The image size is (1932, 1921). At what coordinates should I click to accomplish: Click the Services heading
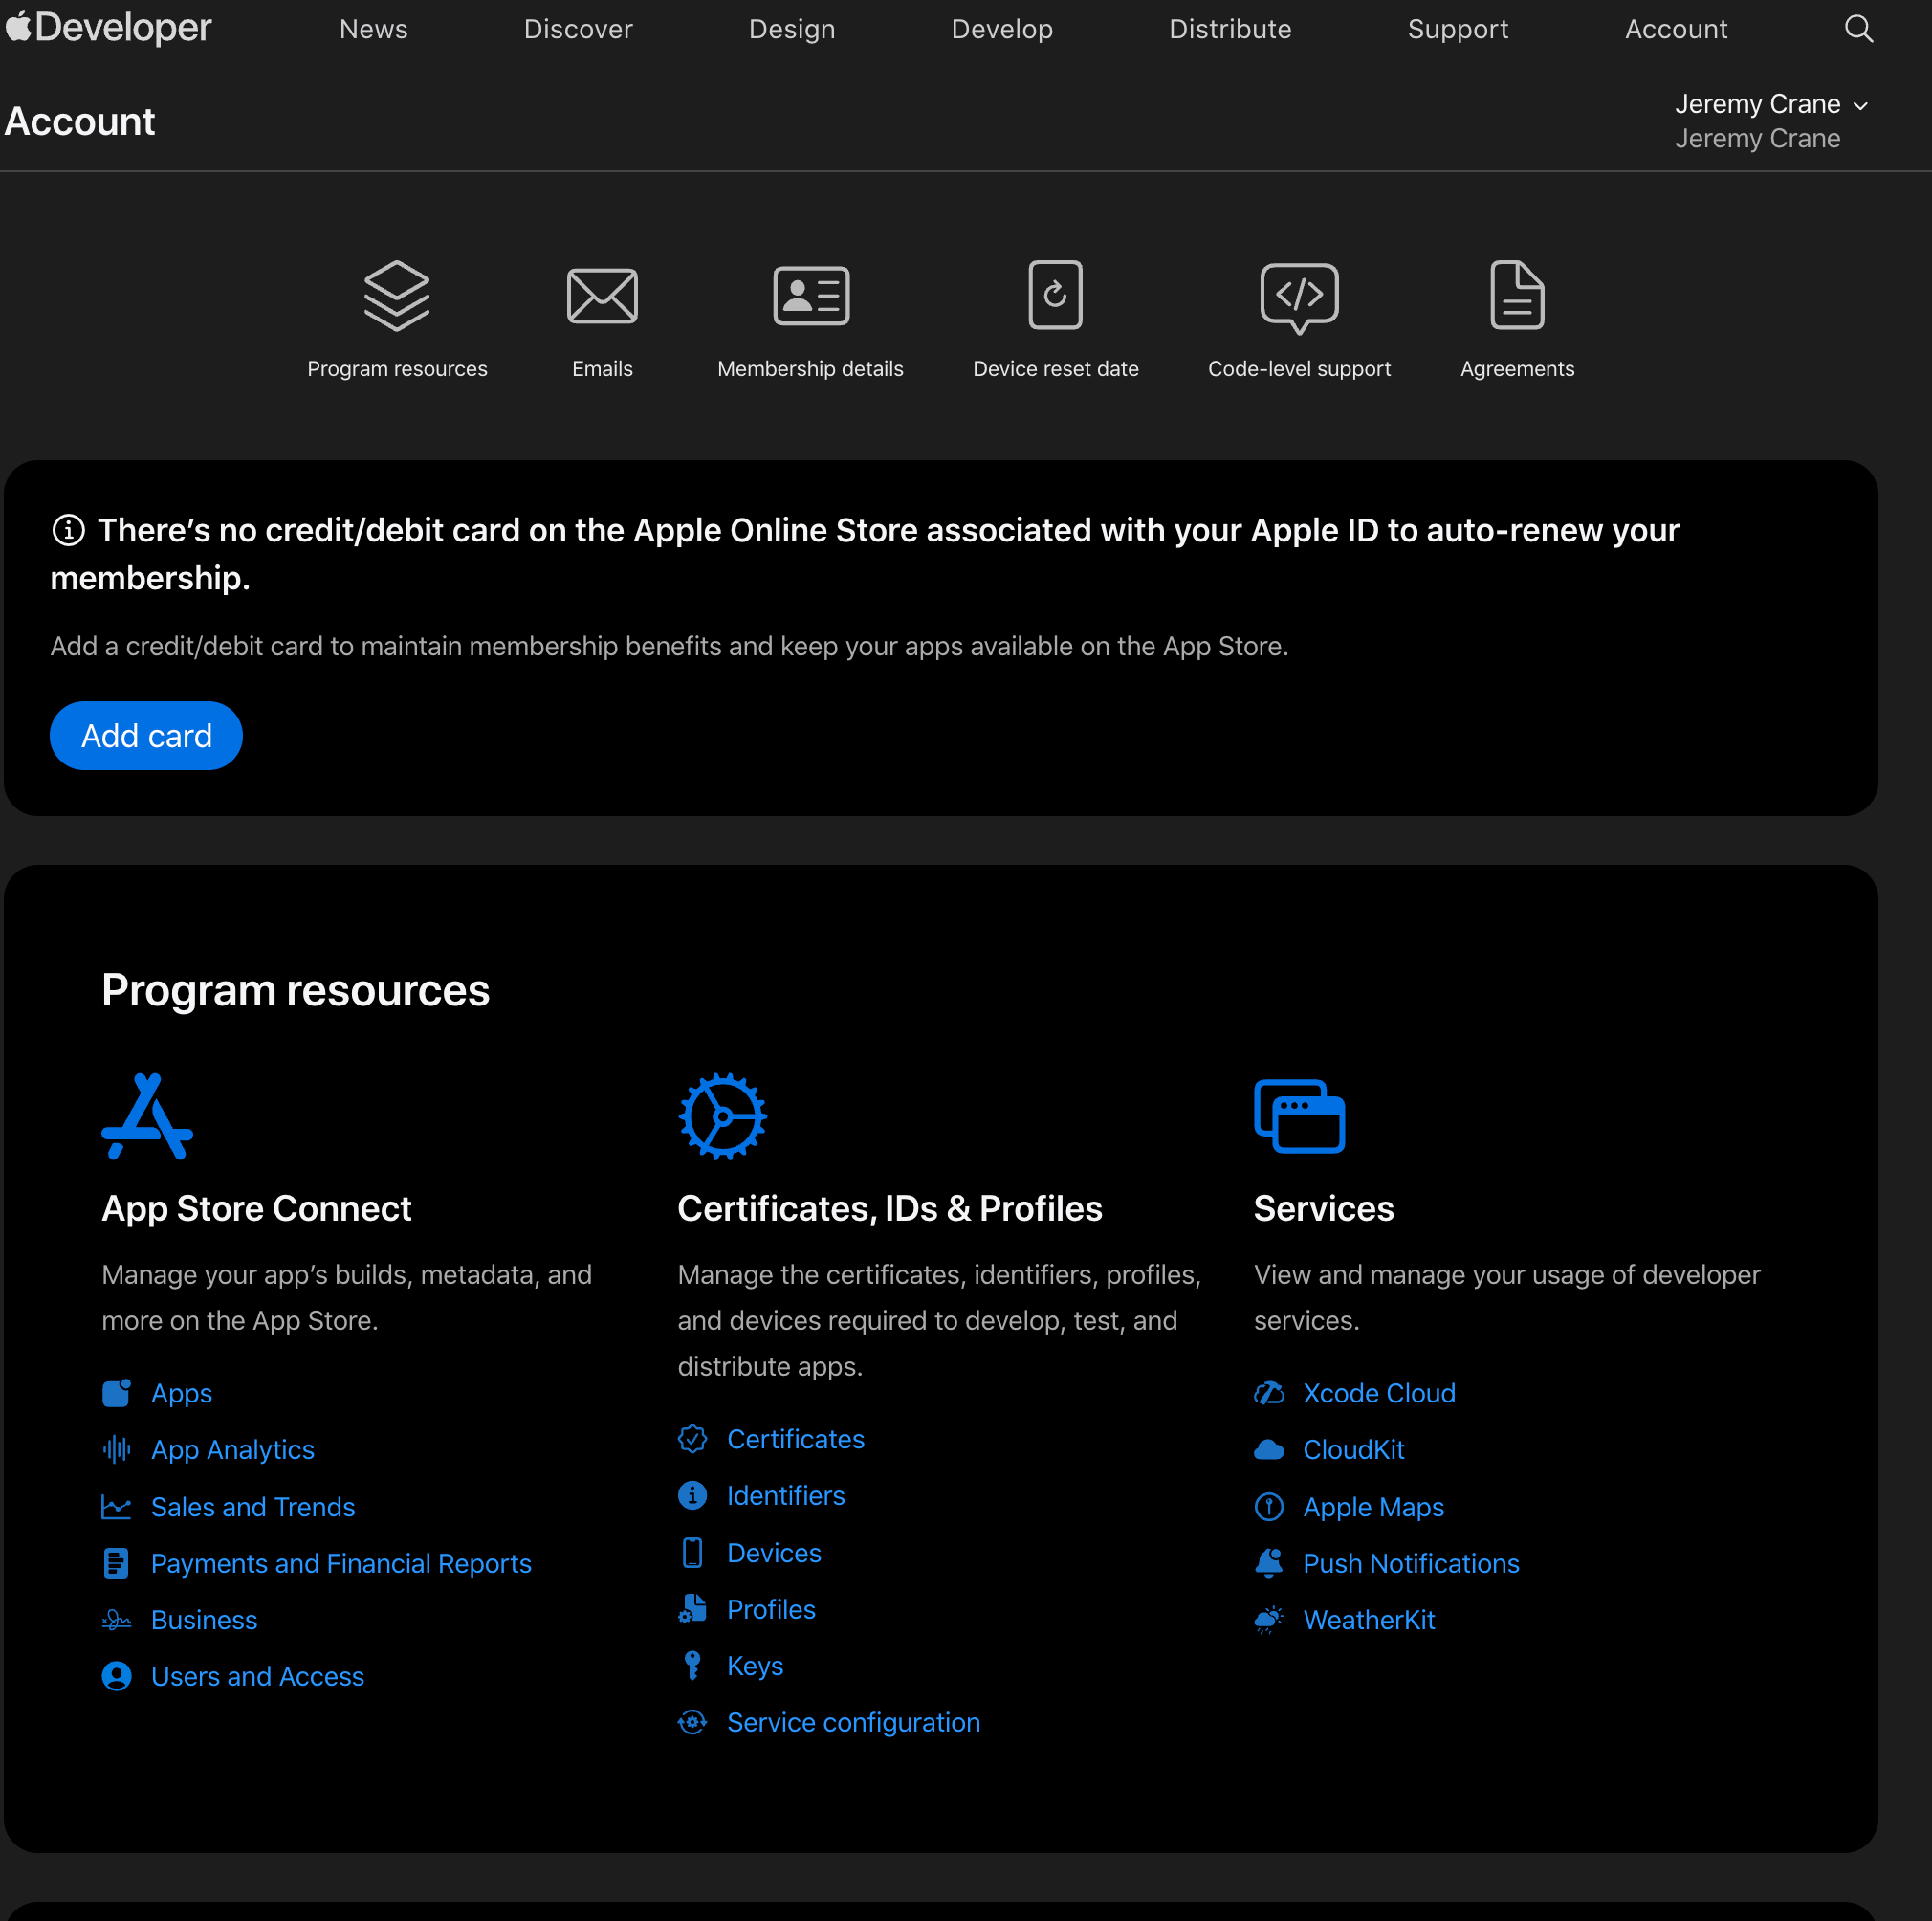pos(1323,1208)
